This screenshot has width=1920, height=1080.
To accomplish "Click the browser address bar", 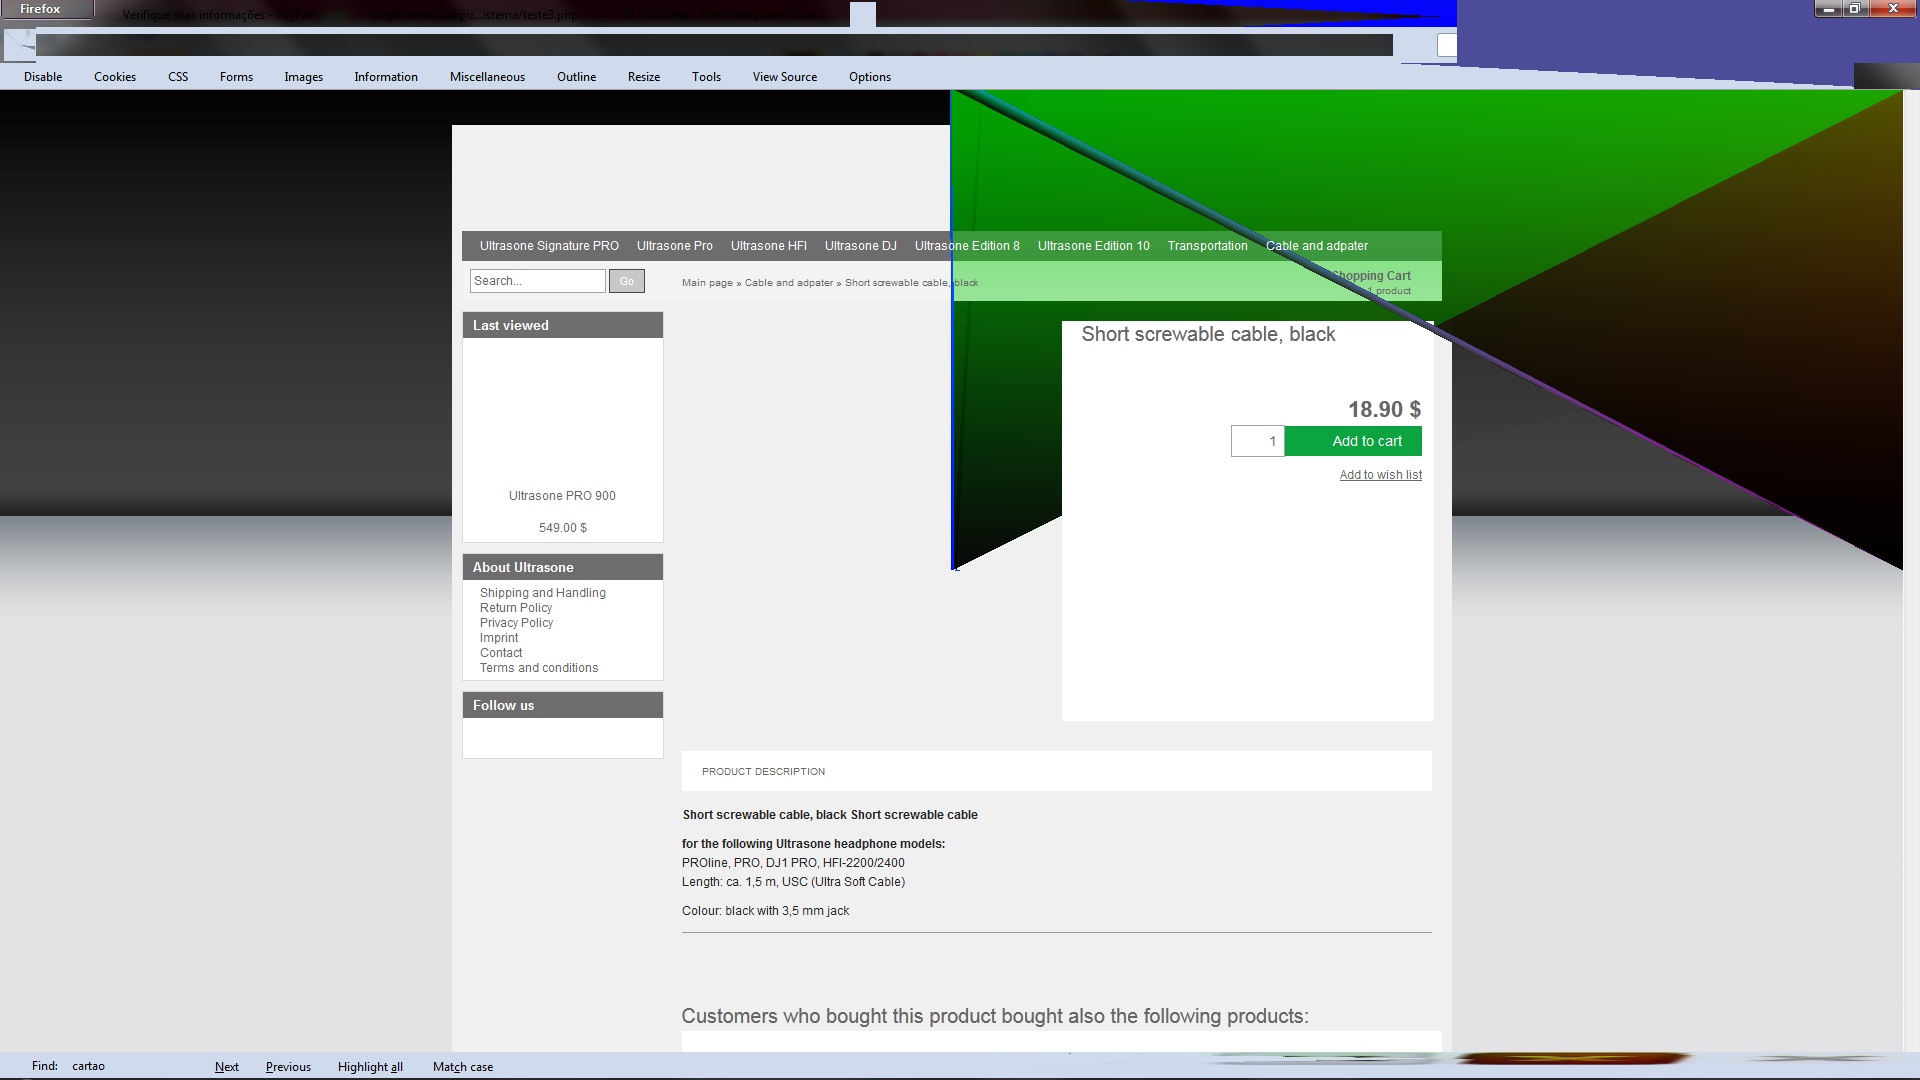I will coord(714,45).
